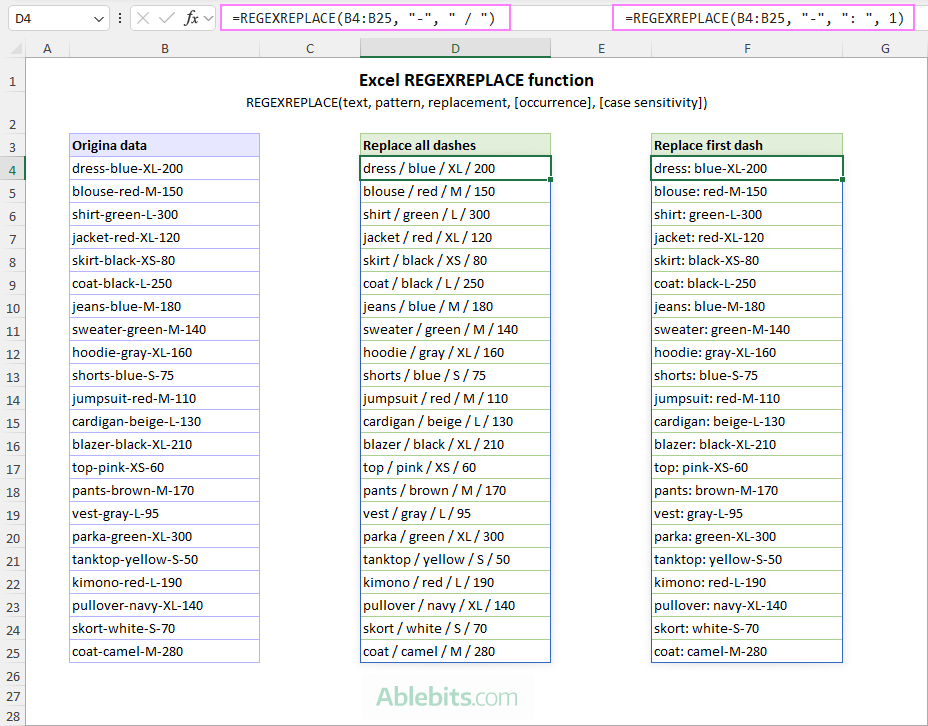Select cell 'dress-blue-XL-200'
This screenshot has width=928, height=726.
pyautogui.click(x=165, y=168)
